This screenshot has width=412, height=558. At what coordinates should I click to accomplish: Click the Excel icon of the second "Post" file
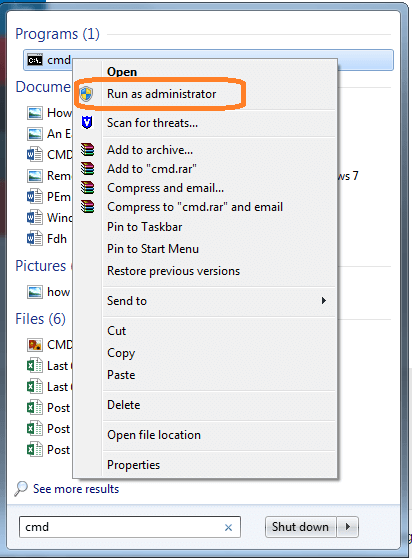35,429
